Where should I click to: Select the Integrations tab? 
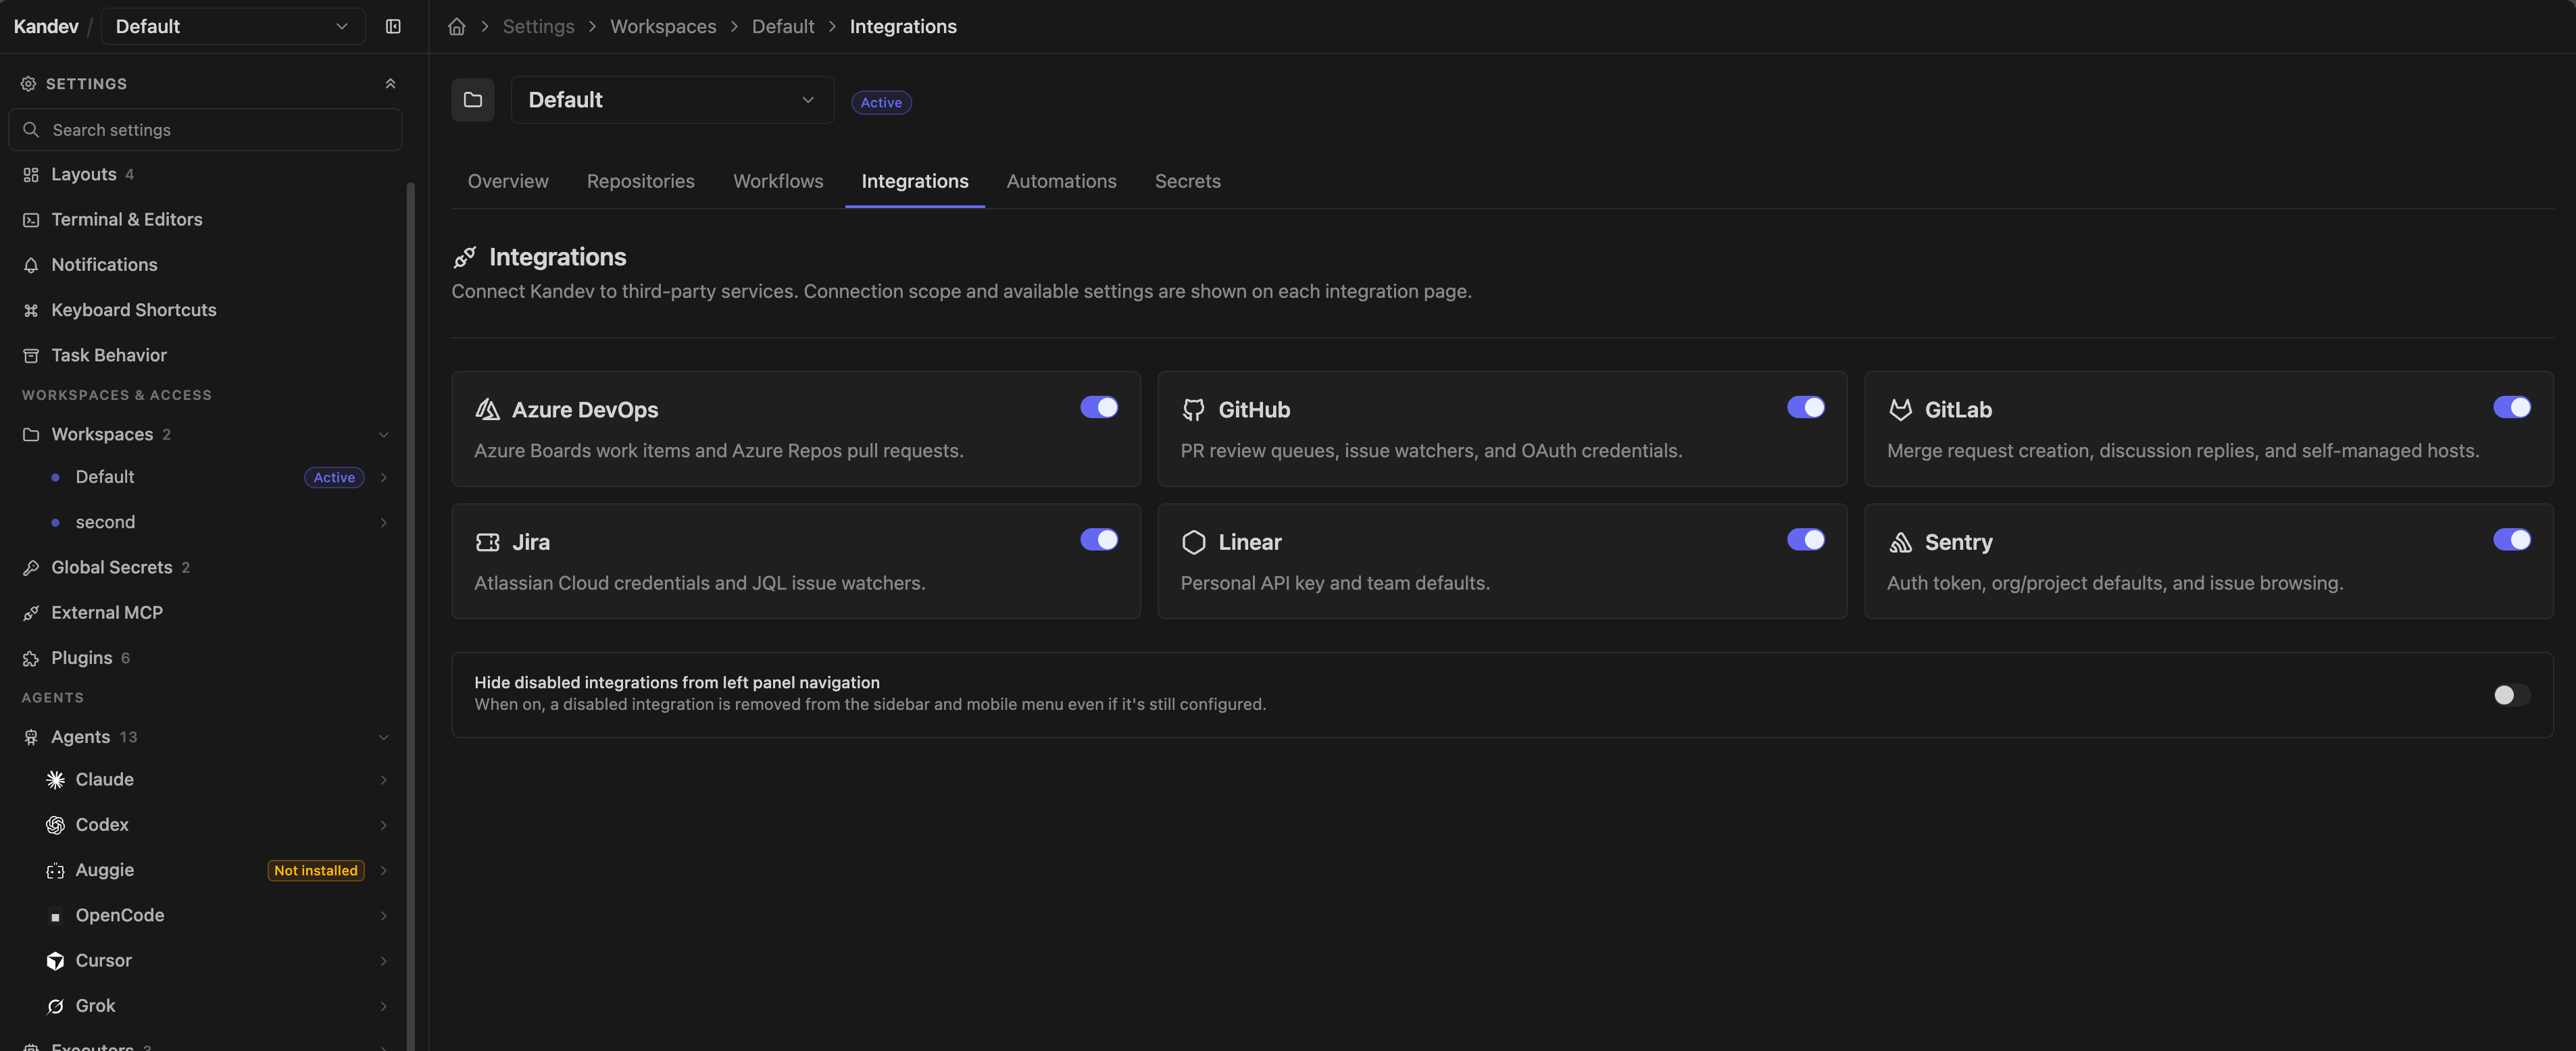tap(914, 182)
